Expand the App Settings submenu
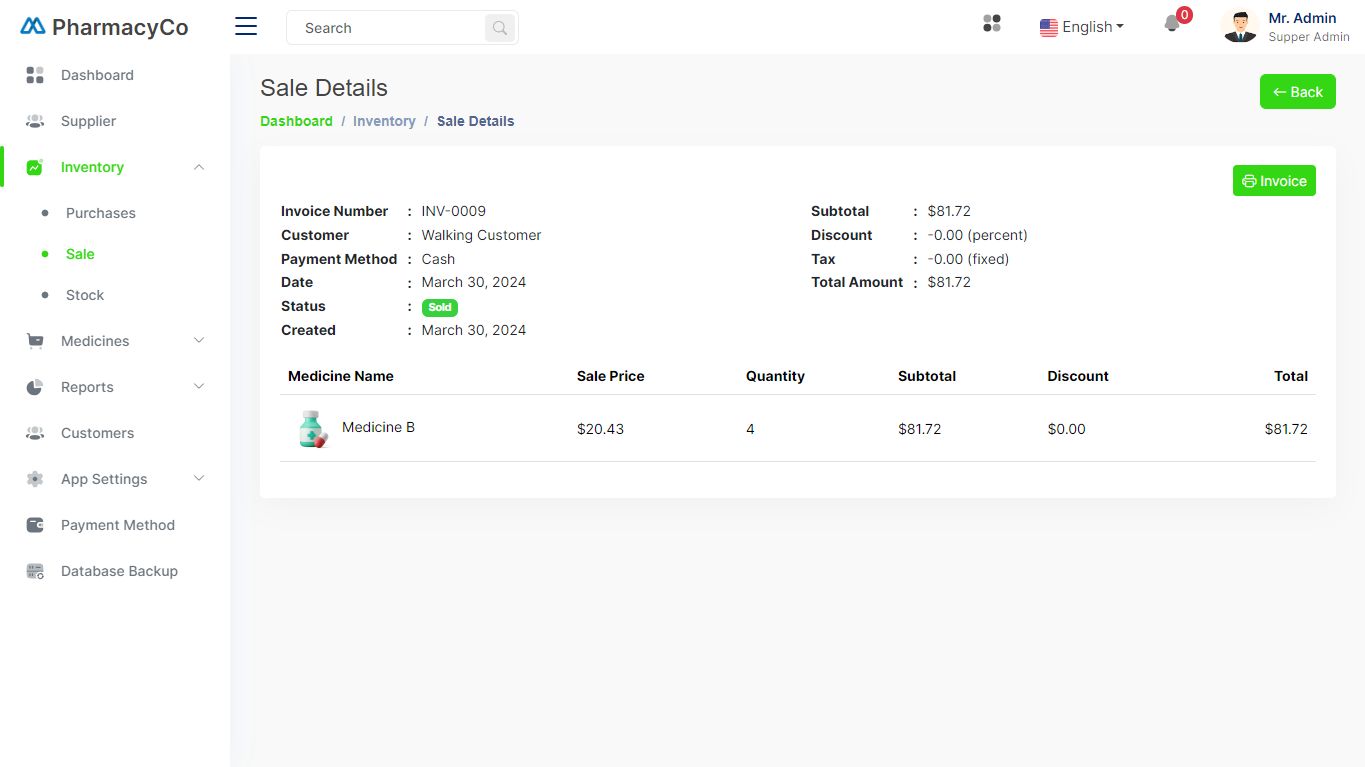Screen dimensions: 1365x767 [x=199, y=479]
